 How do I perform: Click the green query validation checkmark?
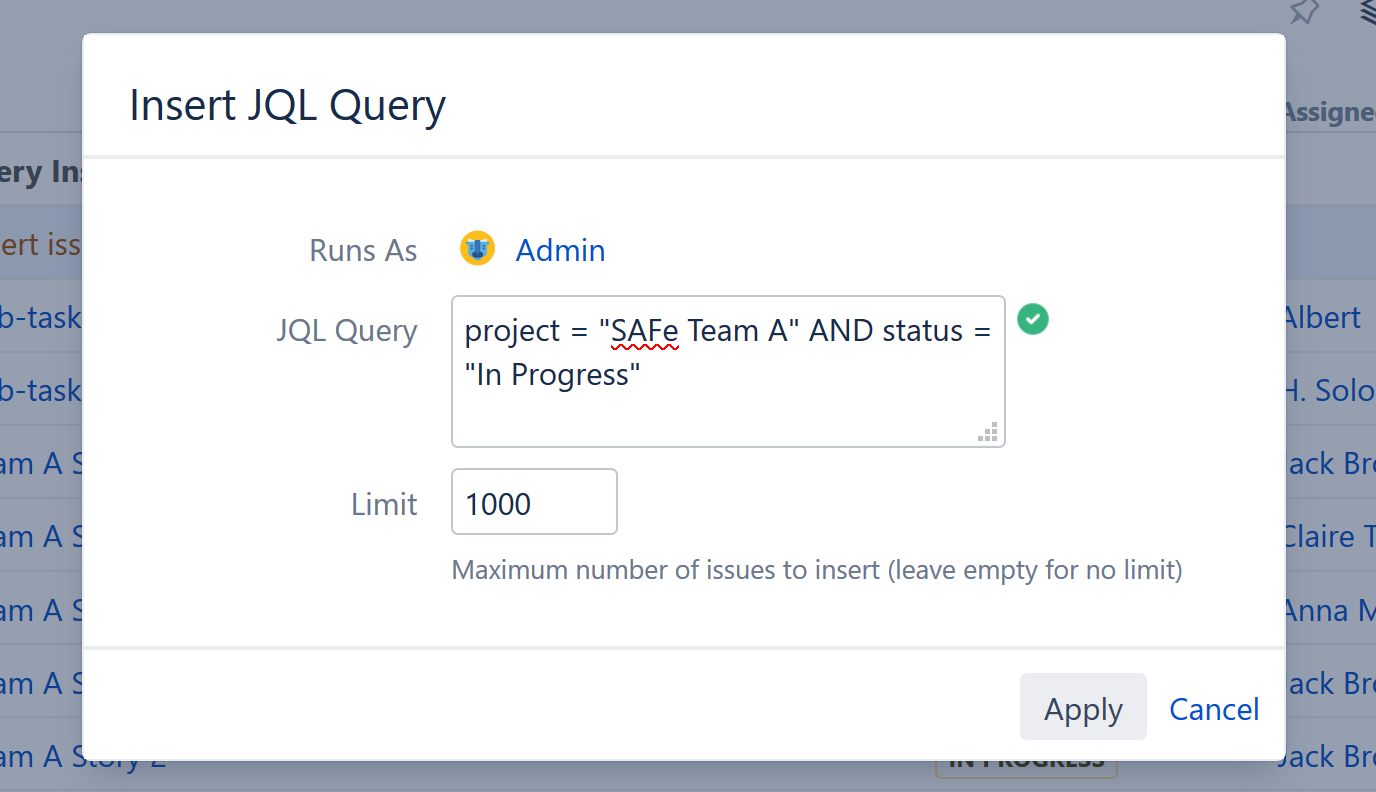1033,319
